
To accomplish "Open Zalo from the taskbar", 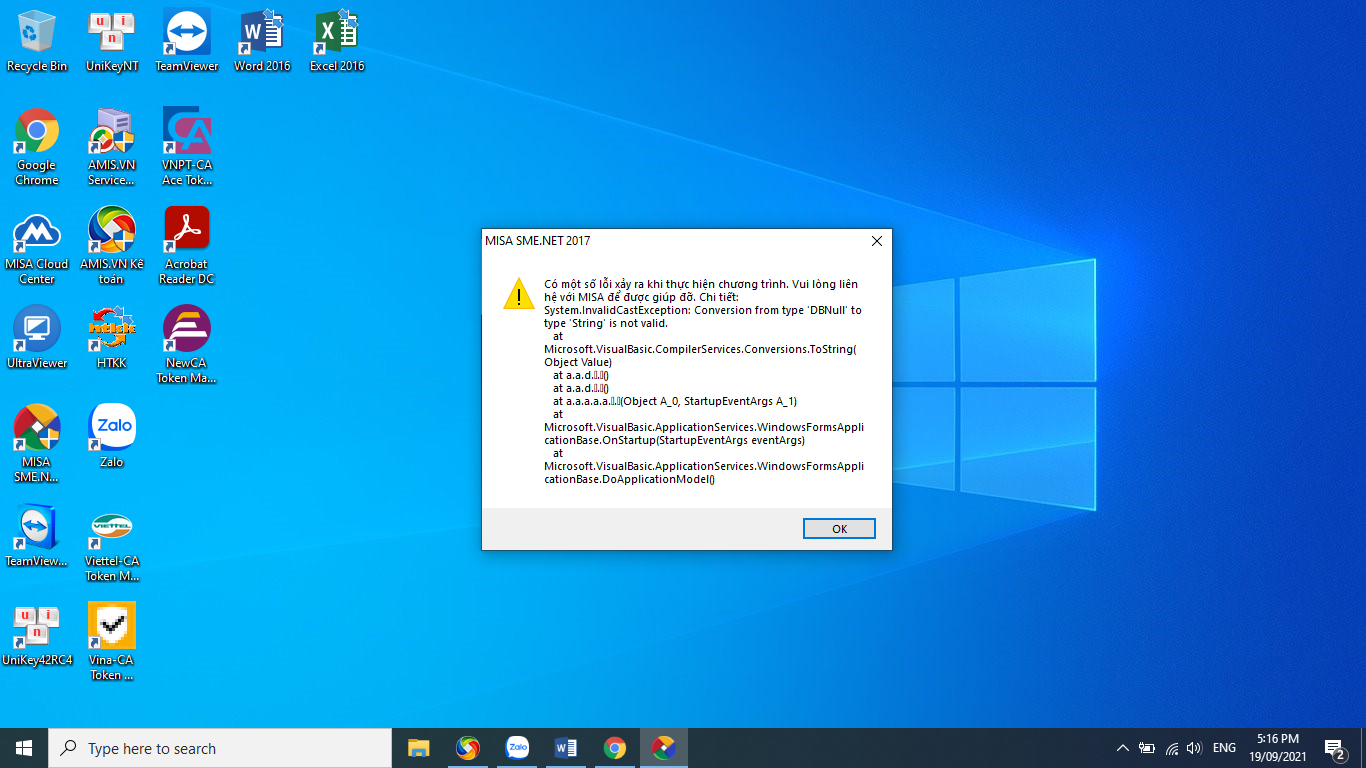I will 516,748.
